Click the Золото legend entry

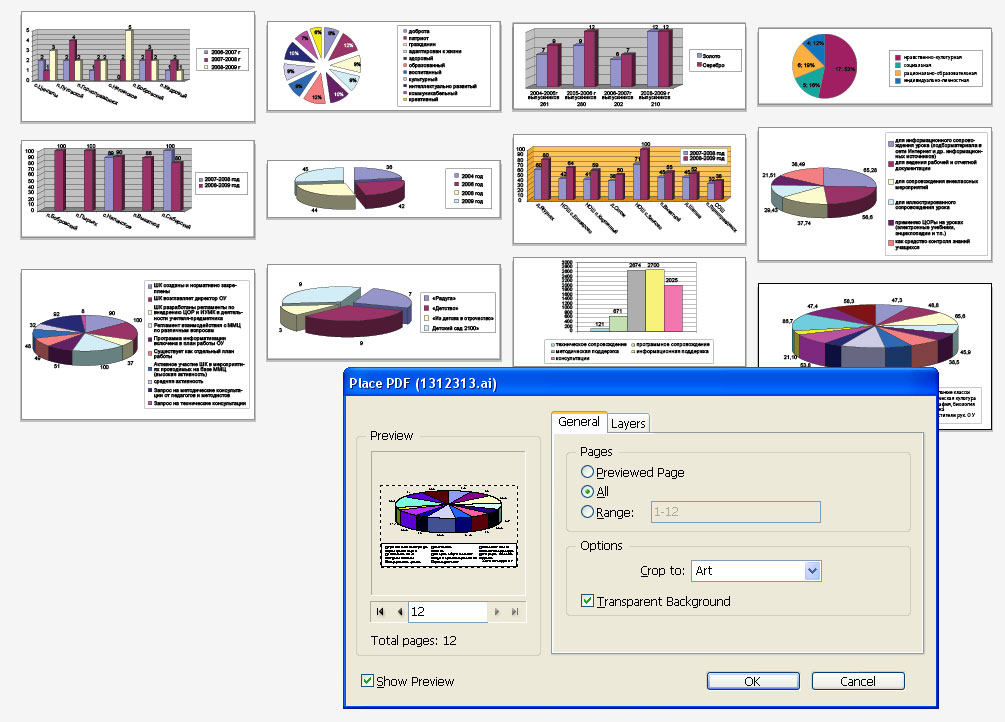tap(708, 56)
